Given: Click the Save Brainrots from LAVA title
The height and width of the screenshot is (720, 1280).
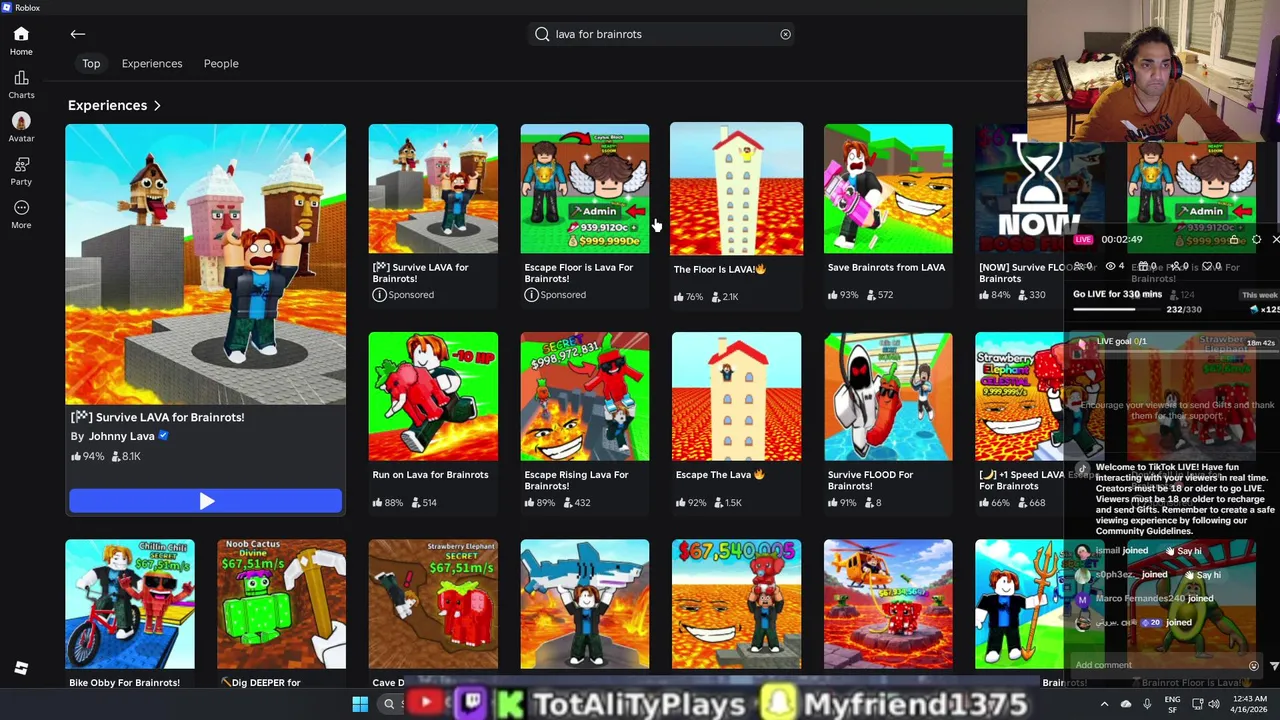Looking at the screenshot, I should 886,267.
